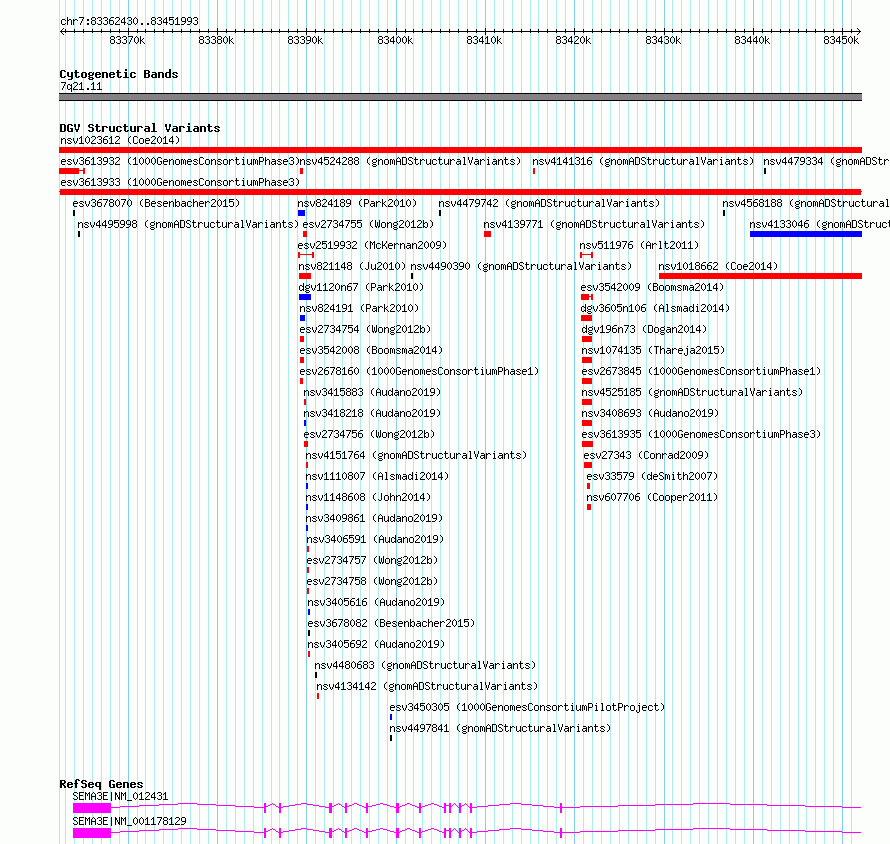
Task: Click nsv4490390 gnomAD variant label
Action: pyautogui.click(x=521, y=266)
